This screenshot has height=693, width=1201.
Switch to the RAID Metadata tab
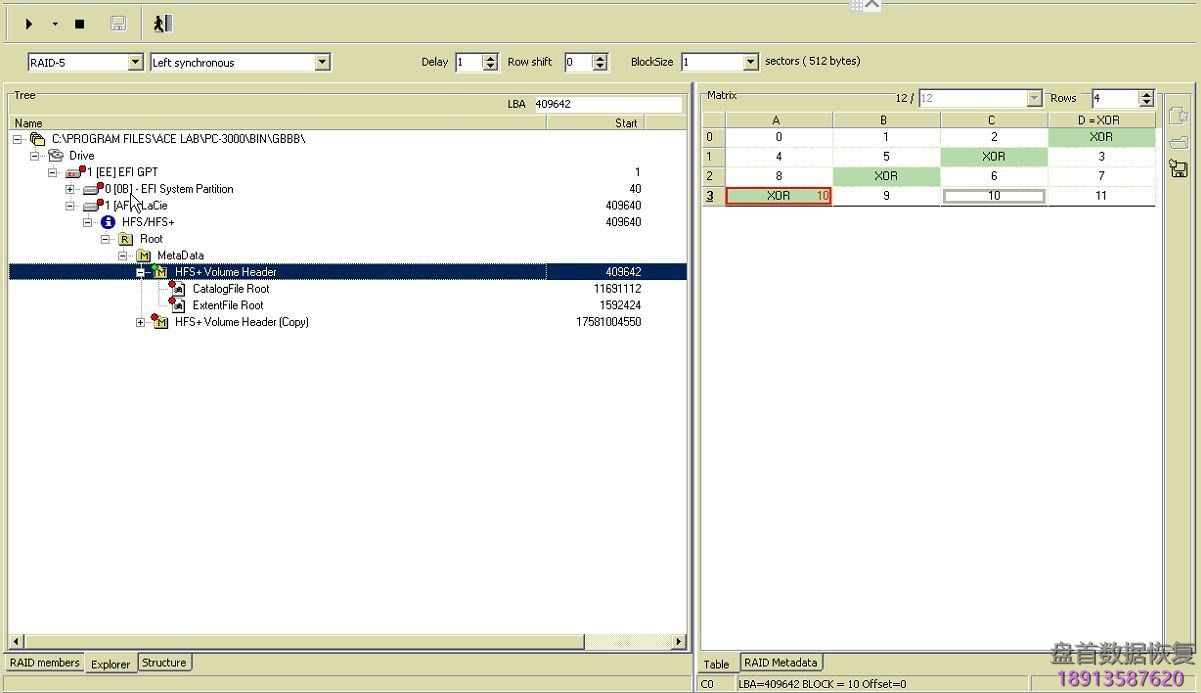(x=780, y=662)
